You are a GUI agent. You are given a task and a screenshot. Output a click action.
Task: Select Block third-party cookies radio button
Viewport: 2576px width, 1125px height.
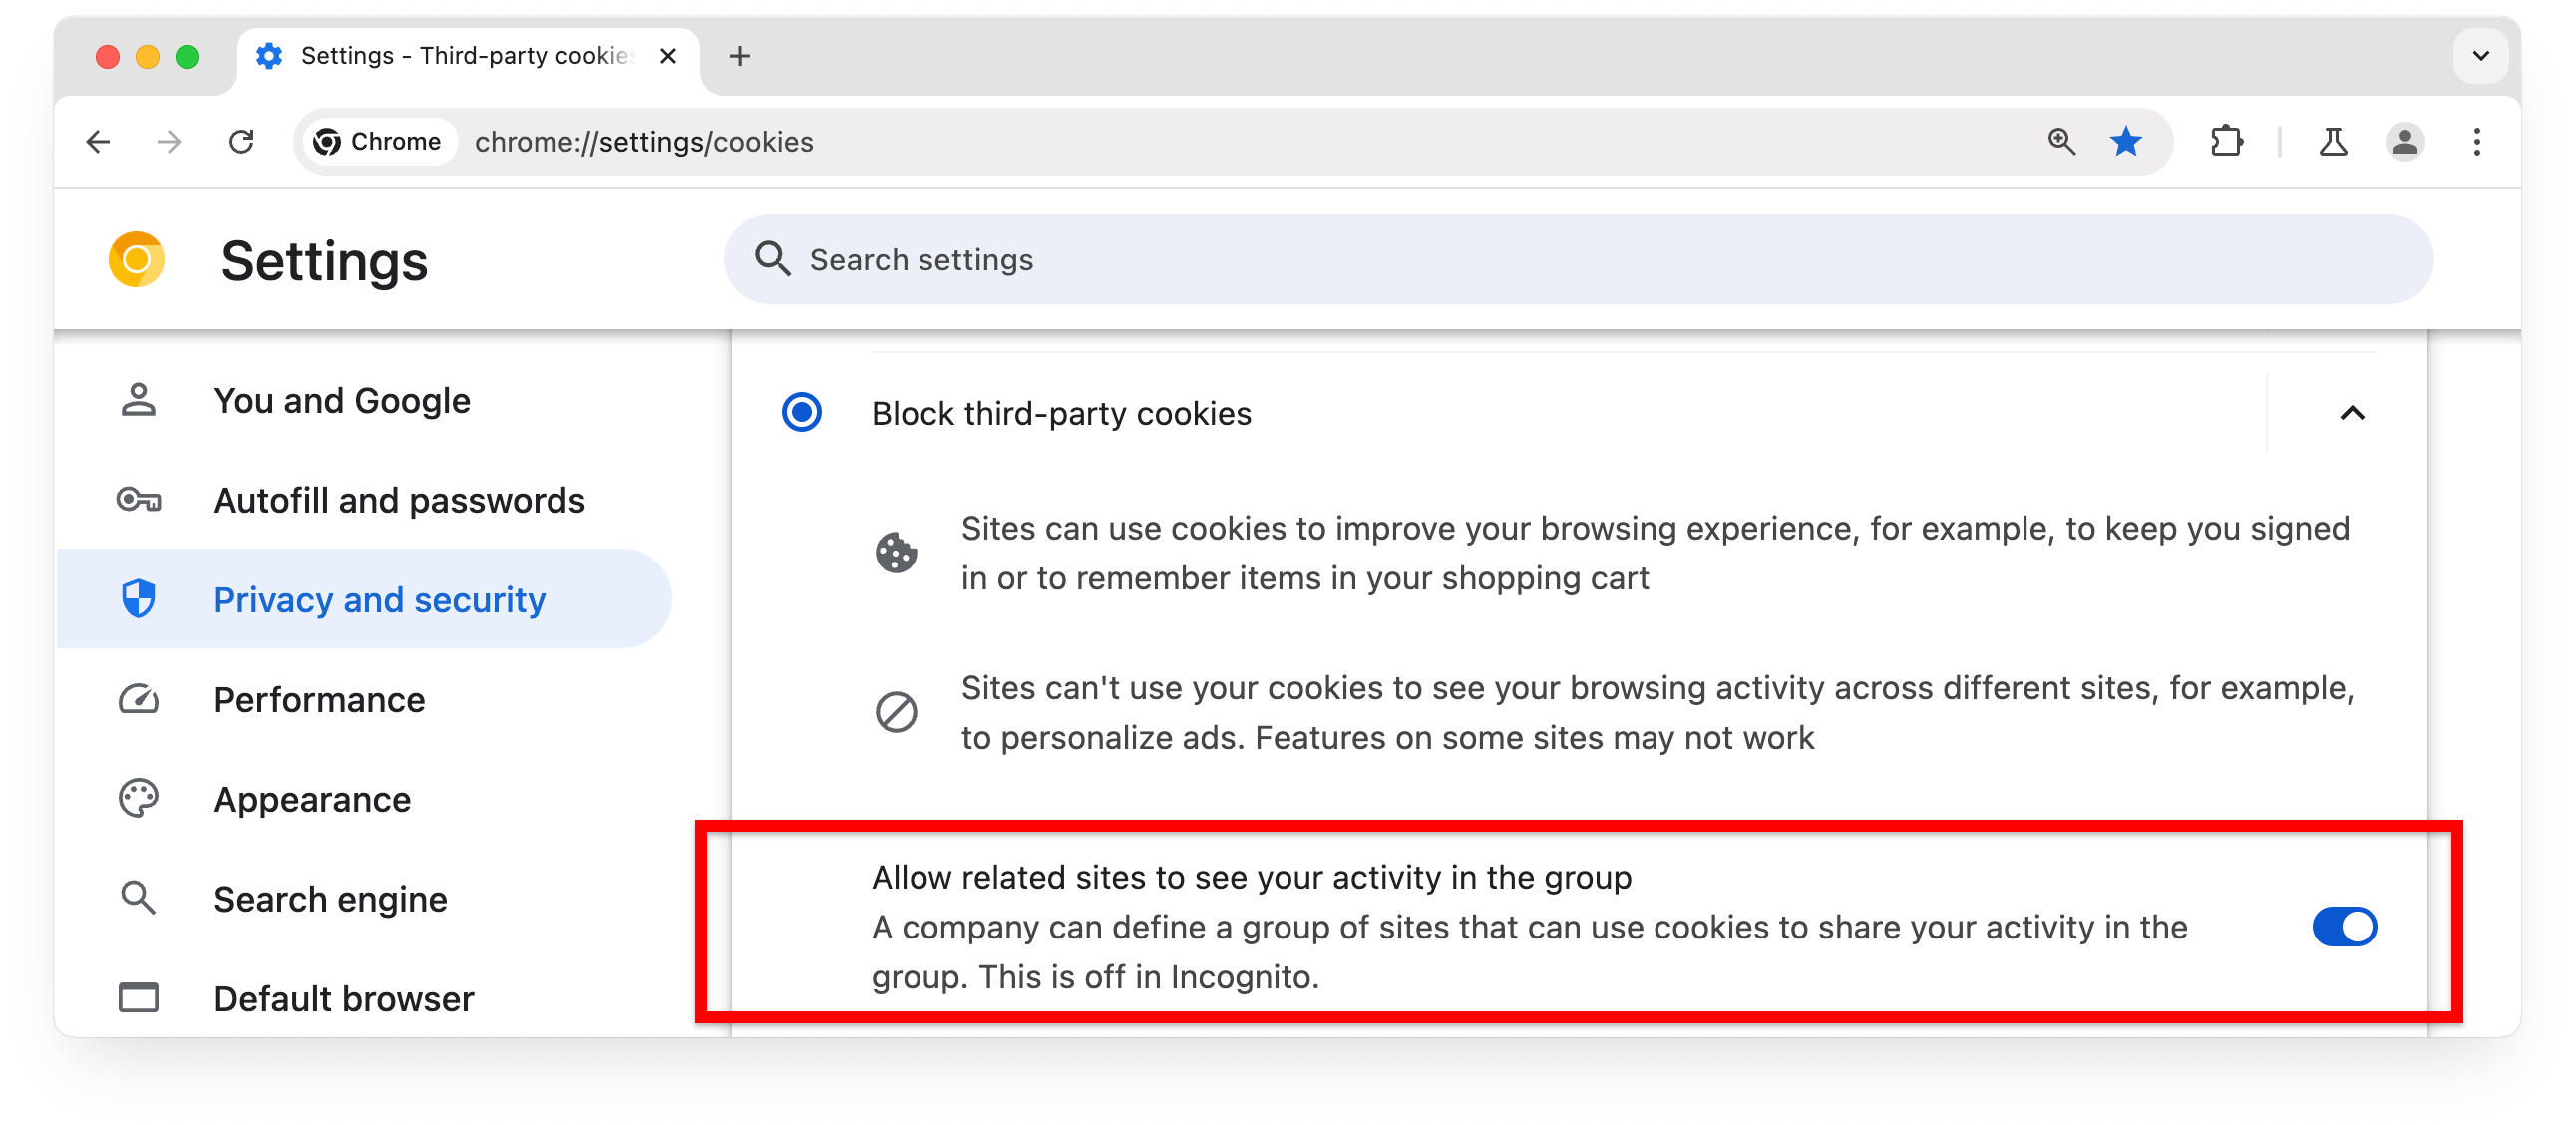(800, 414)
